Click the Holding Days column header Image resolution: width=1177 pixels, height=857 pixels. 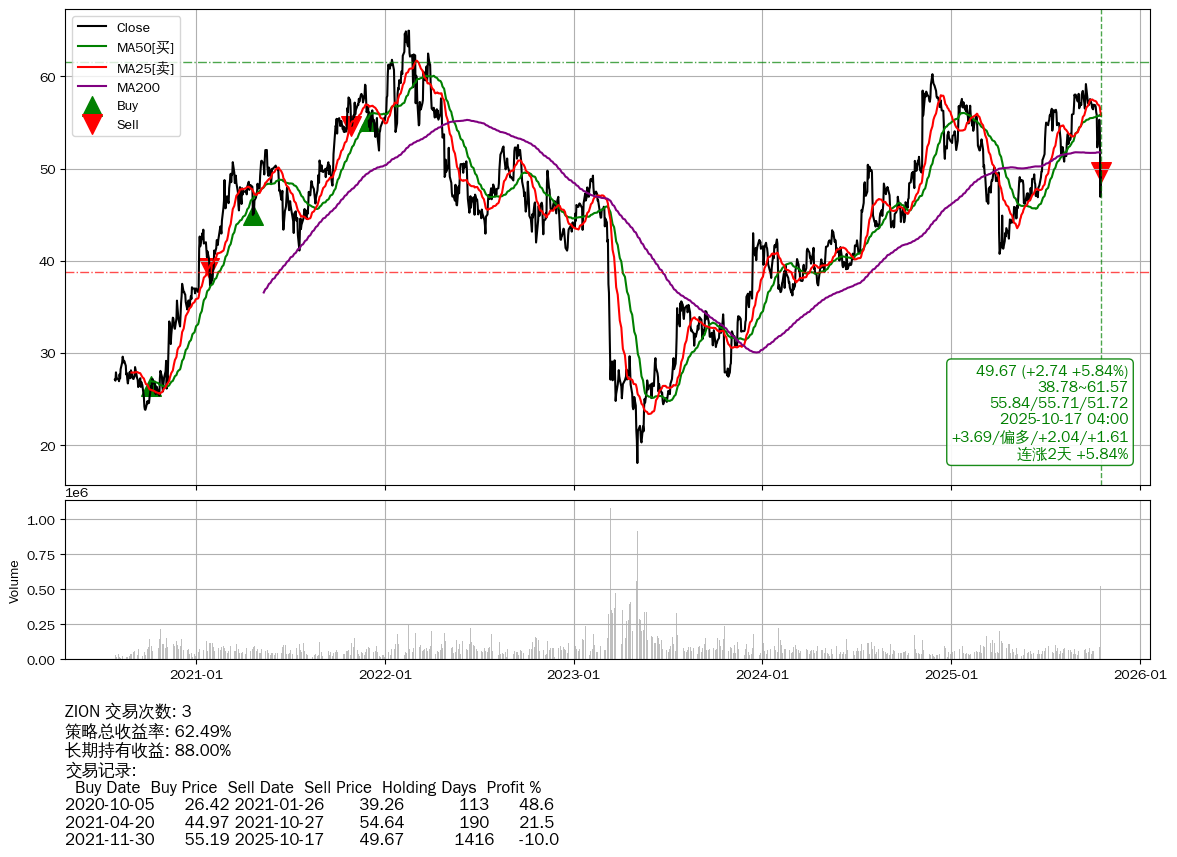[429, 788]
